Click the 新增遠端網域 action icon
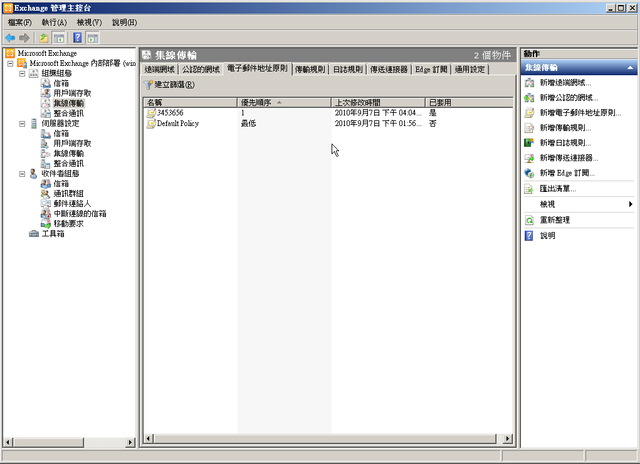 click(529, 83)
